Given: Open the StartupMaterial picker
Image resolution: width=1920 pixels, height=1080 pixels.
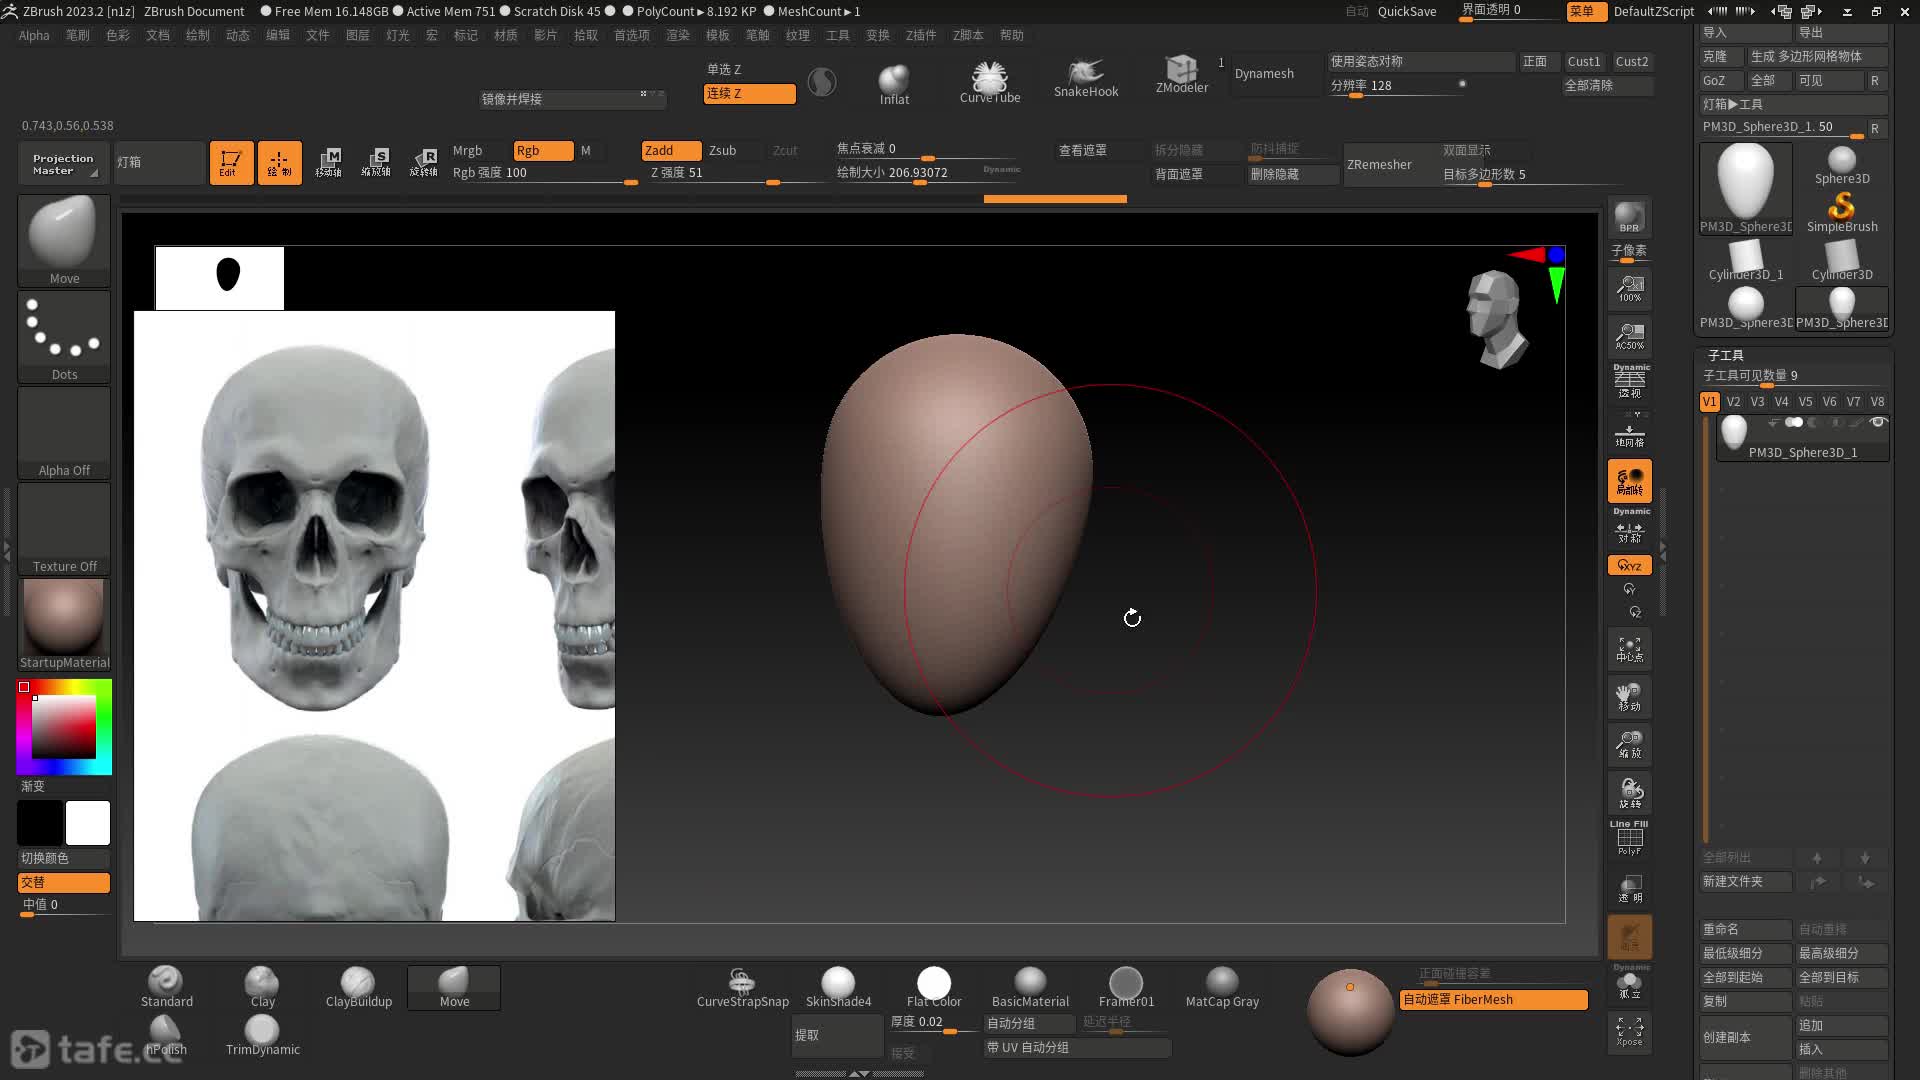Looking at the screenshot, I should (64, 625).
